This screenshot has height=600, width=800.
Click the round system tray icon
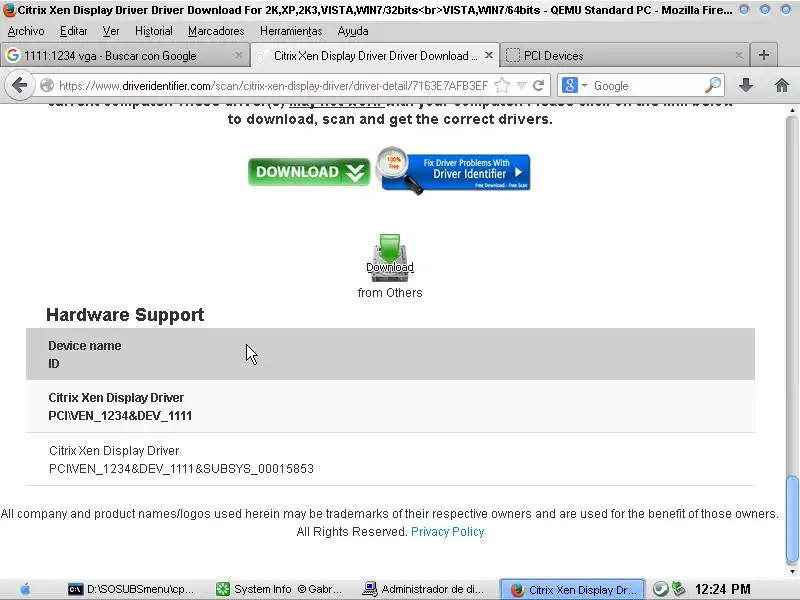pos(660,589)
